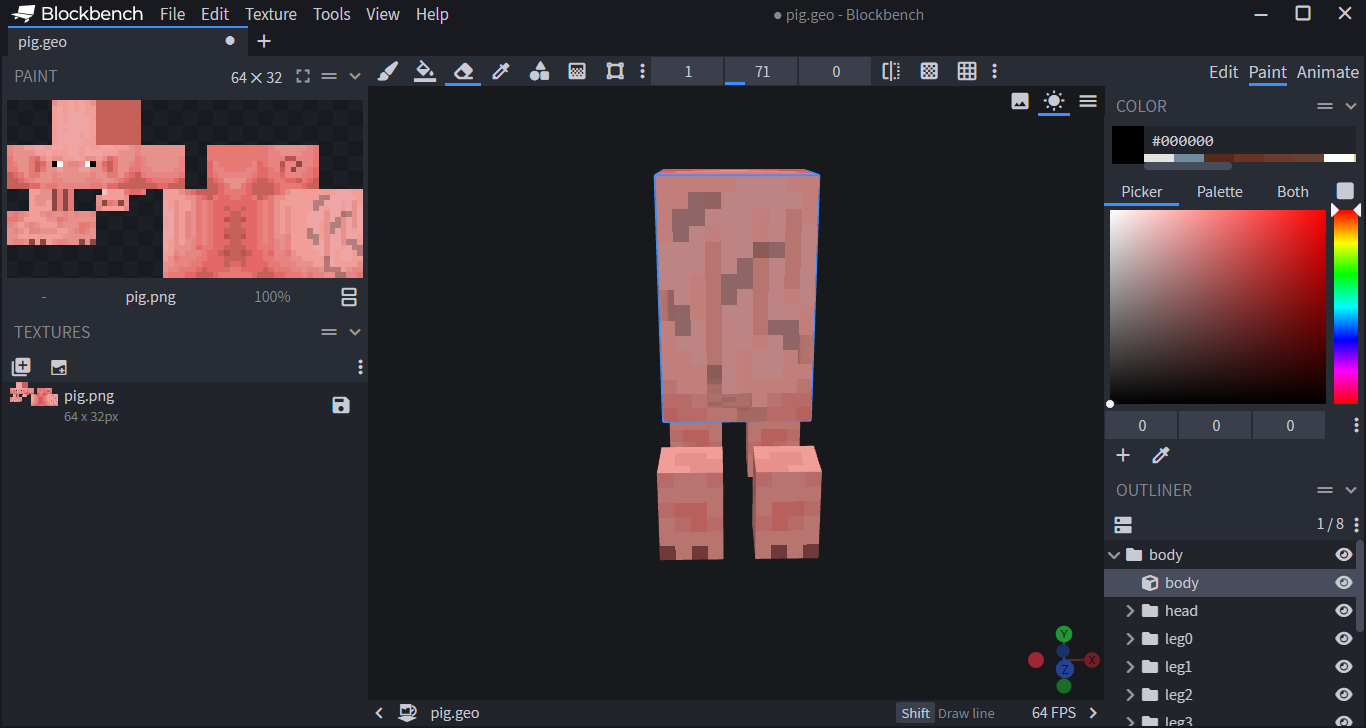Open the Edit menu
The height and width of the screenshot is (728, 1366).
(x=214, y=14)
